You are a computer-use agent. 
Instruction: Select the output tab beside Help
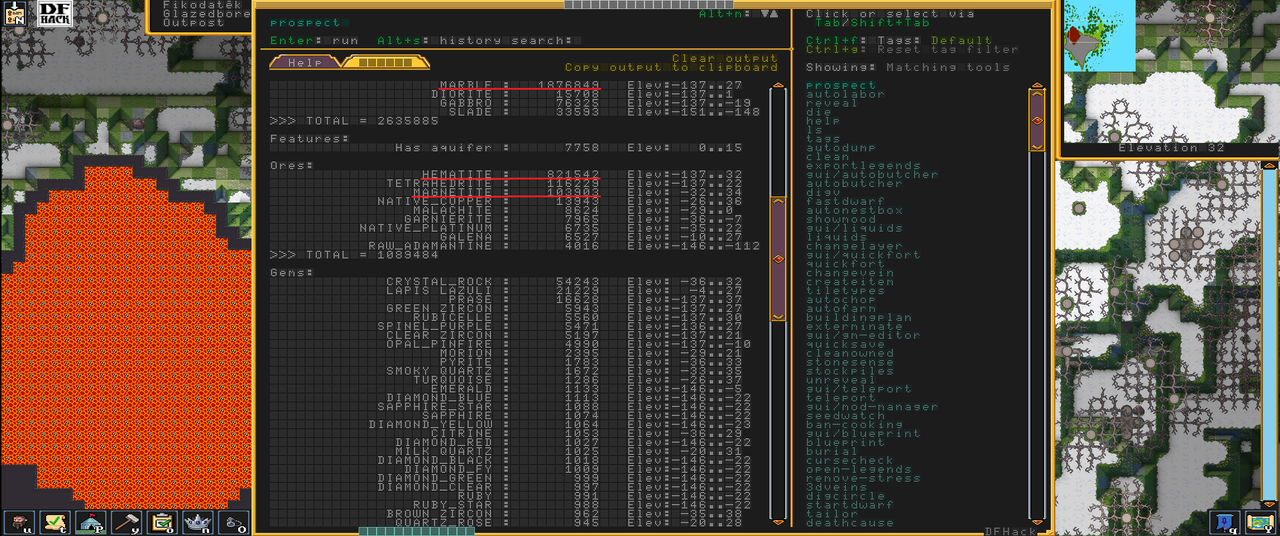(386, 62)
